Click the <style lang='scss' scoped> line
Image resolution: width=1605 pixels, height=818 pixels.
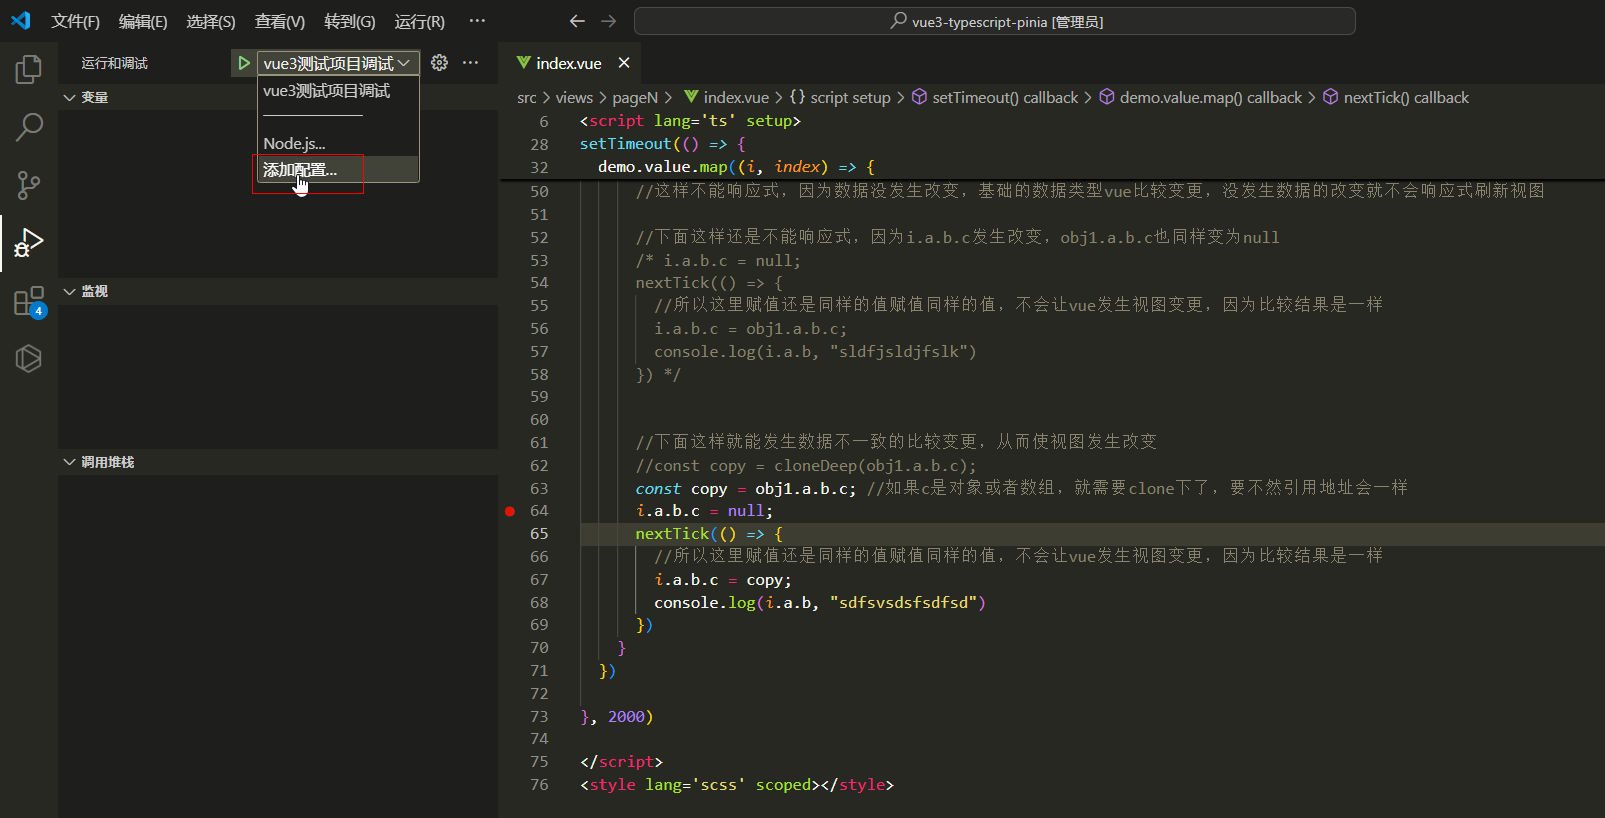(737, 785)
